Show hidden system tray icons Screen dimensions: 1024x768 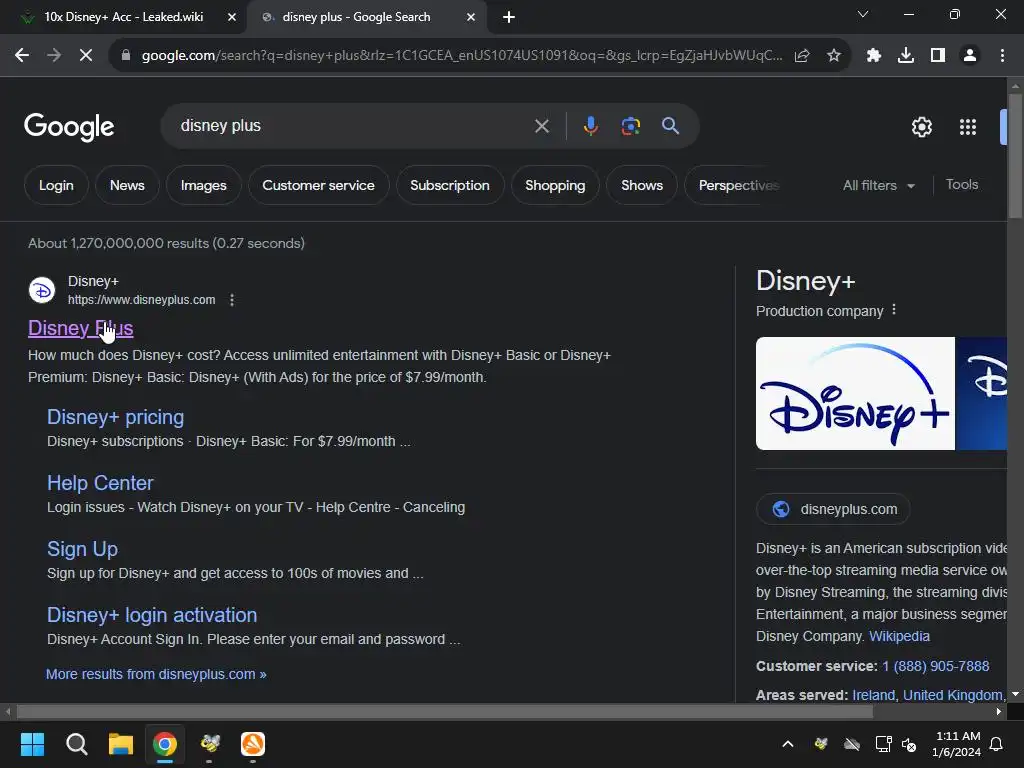tap(788, 744)
